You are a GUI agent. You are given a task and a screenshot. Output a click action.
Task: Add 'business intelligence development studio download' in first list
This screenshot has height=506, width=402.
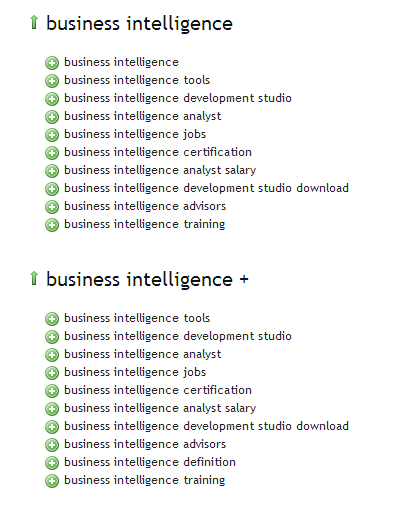(x=52, y=189)
